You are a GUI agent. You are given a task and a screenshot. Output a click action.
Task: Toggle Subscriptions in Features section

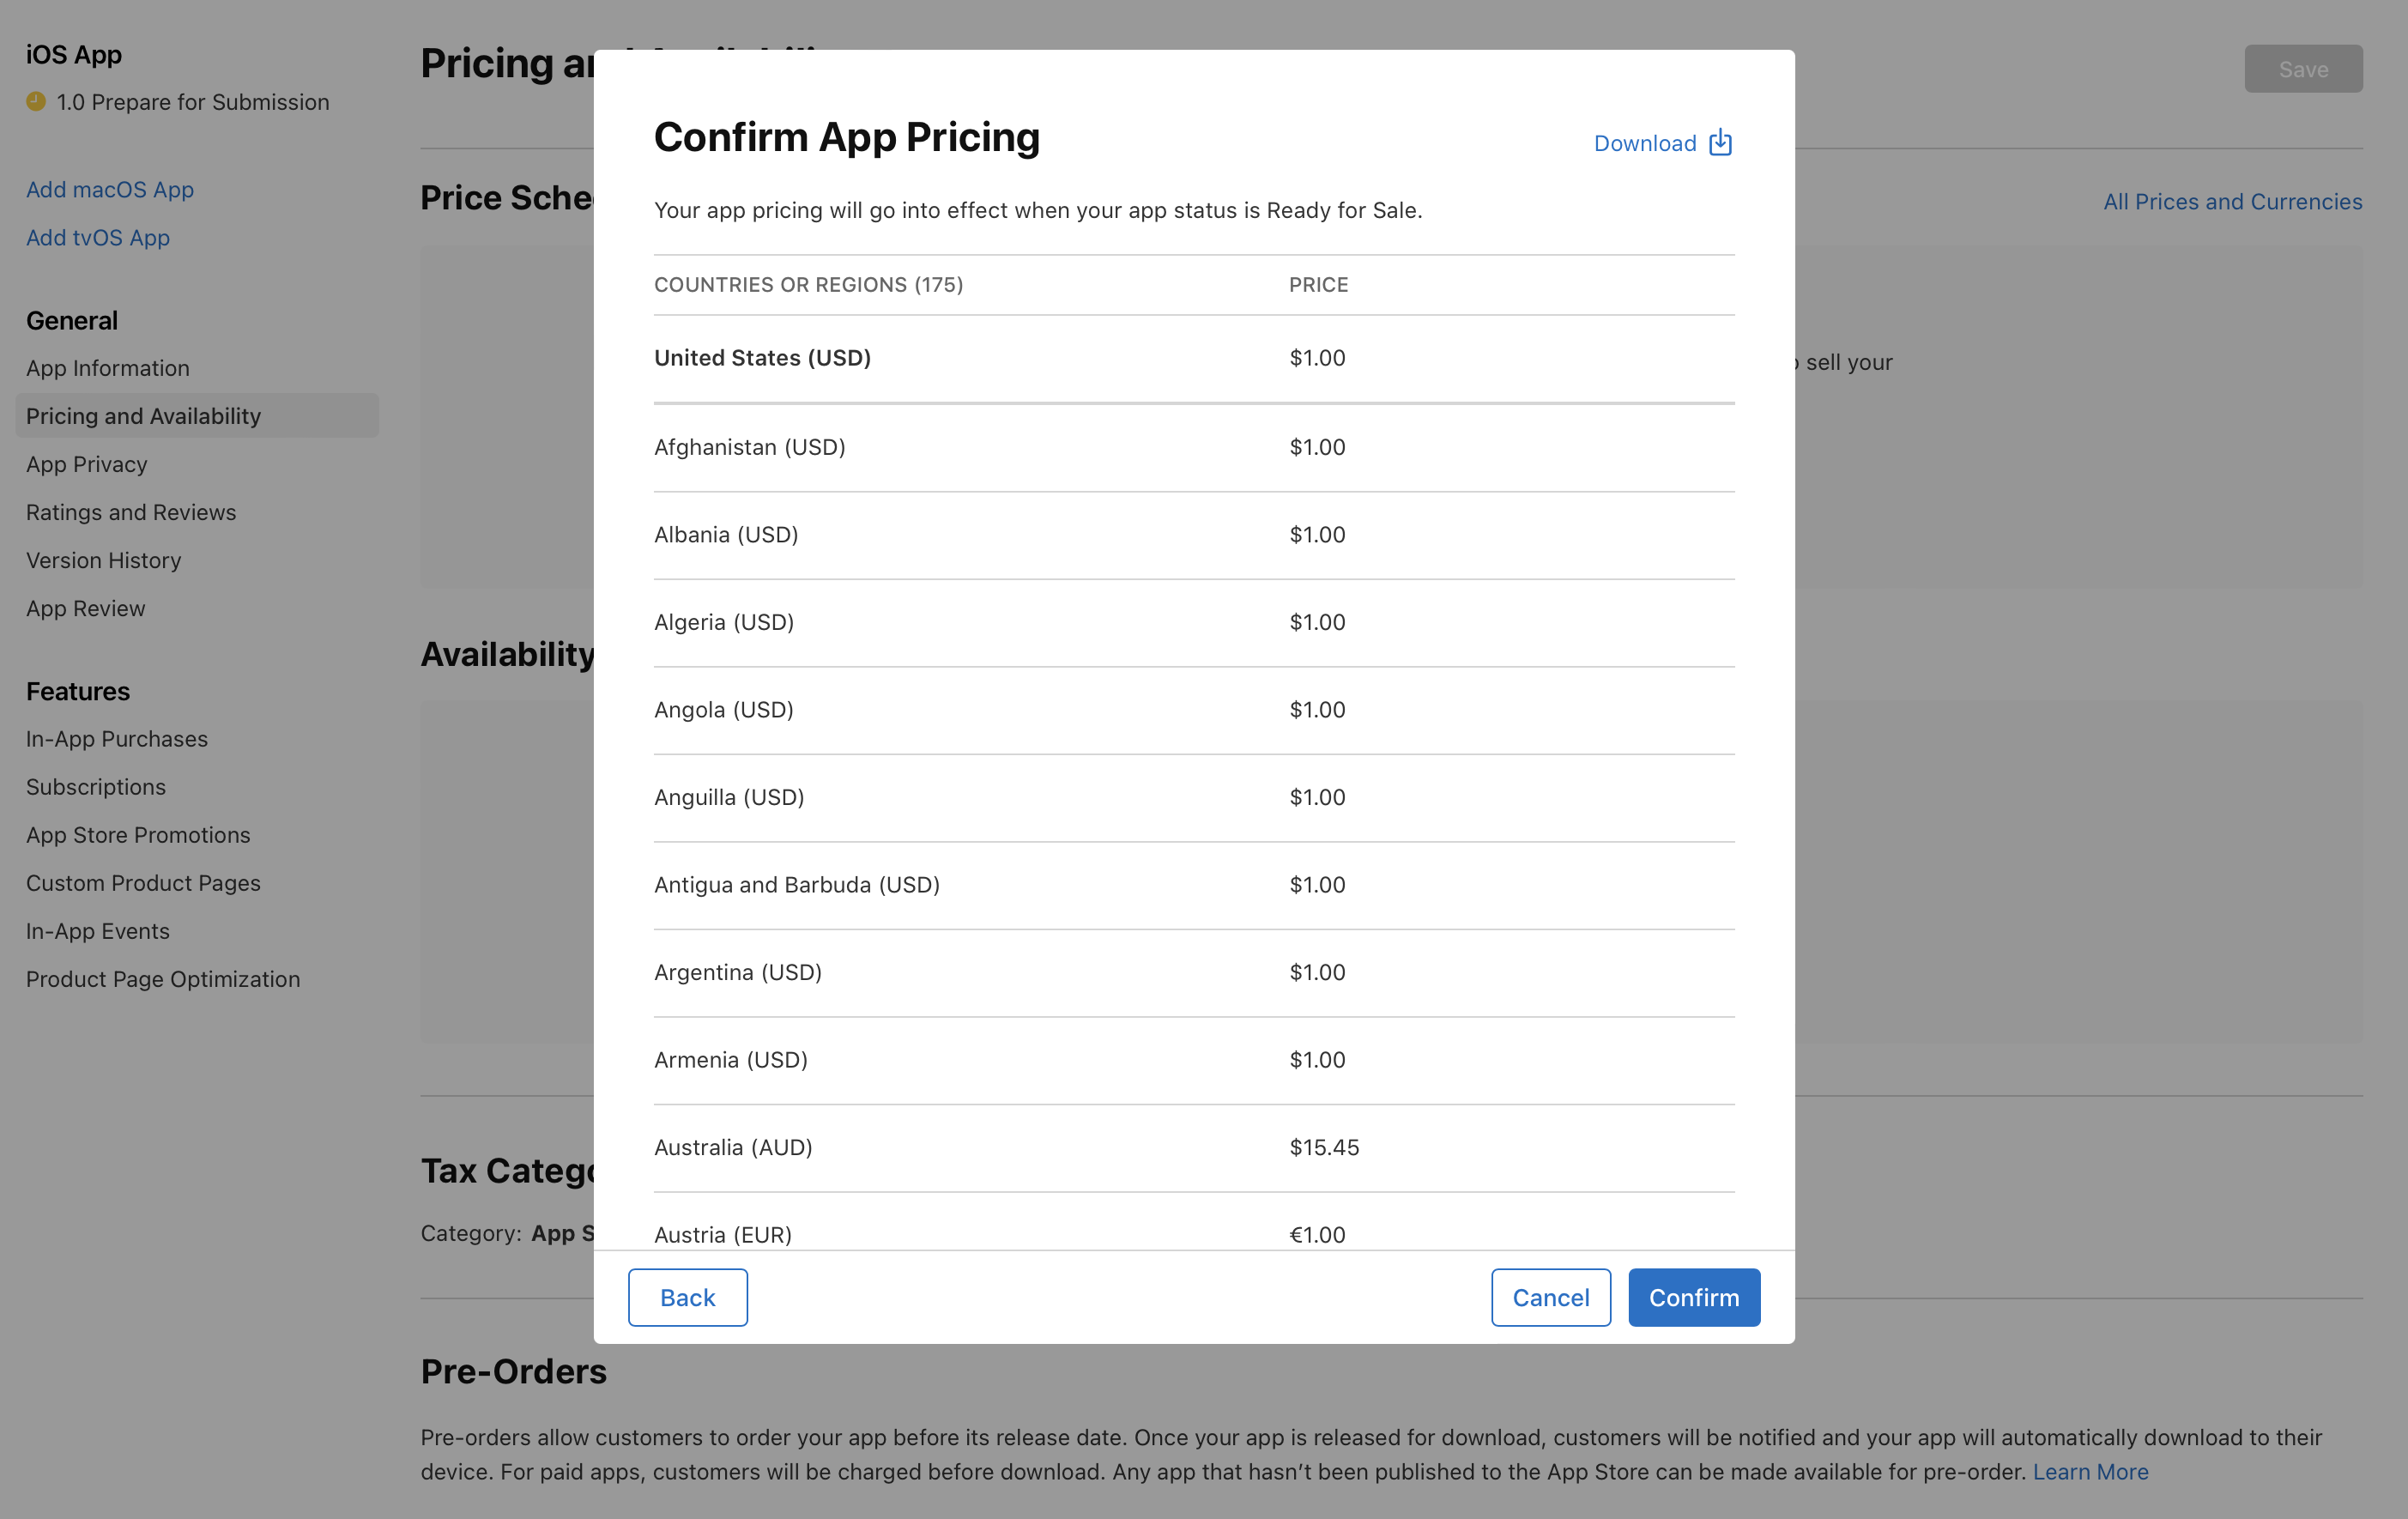[x=94, y=786]
